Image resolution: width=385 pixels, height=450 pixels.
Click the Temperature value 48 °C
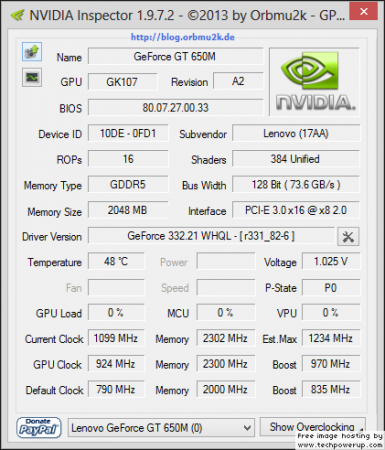116,261
